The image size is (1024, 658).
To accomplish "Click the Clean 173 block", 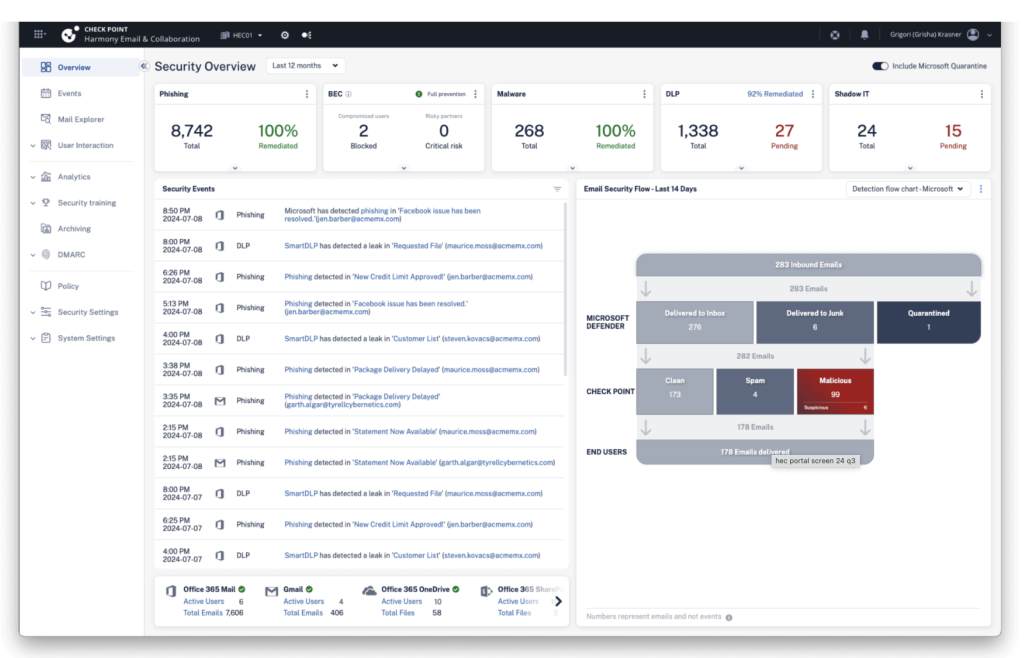I will coord(675,392).
